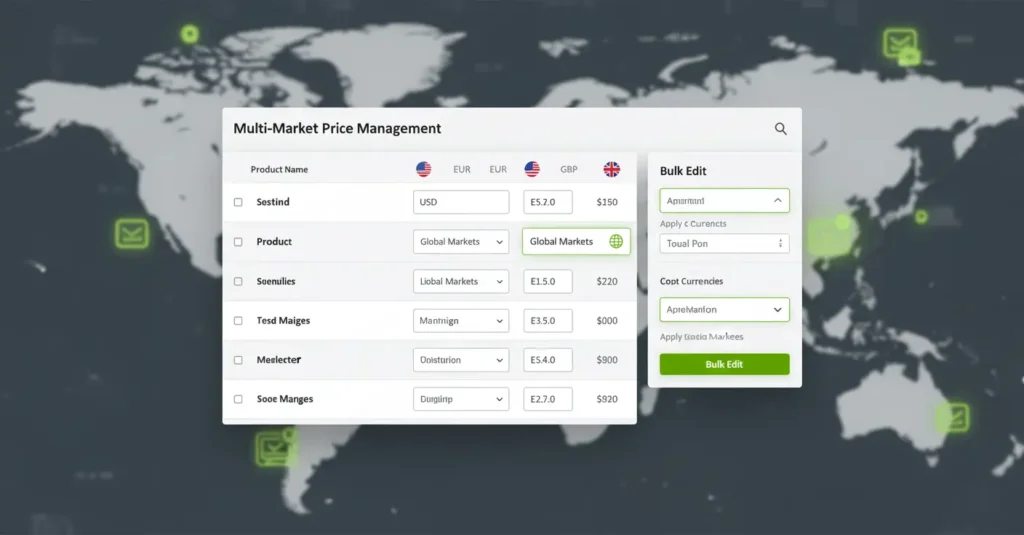This screenshot has width=1024, height=535.
Task: Click the E1.5.0 price field
Action: pyautogui.click(x=548, y=282)
